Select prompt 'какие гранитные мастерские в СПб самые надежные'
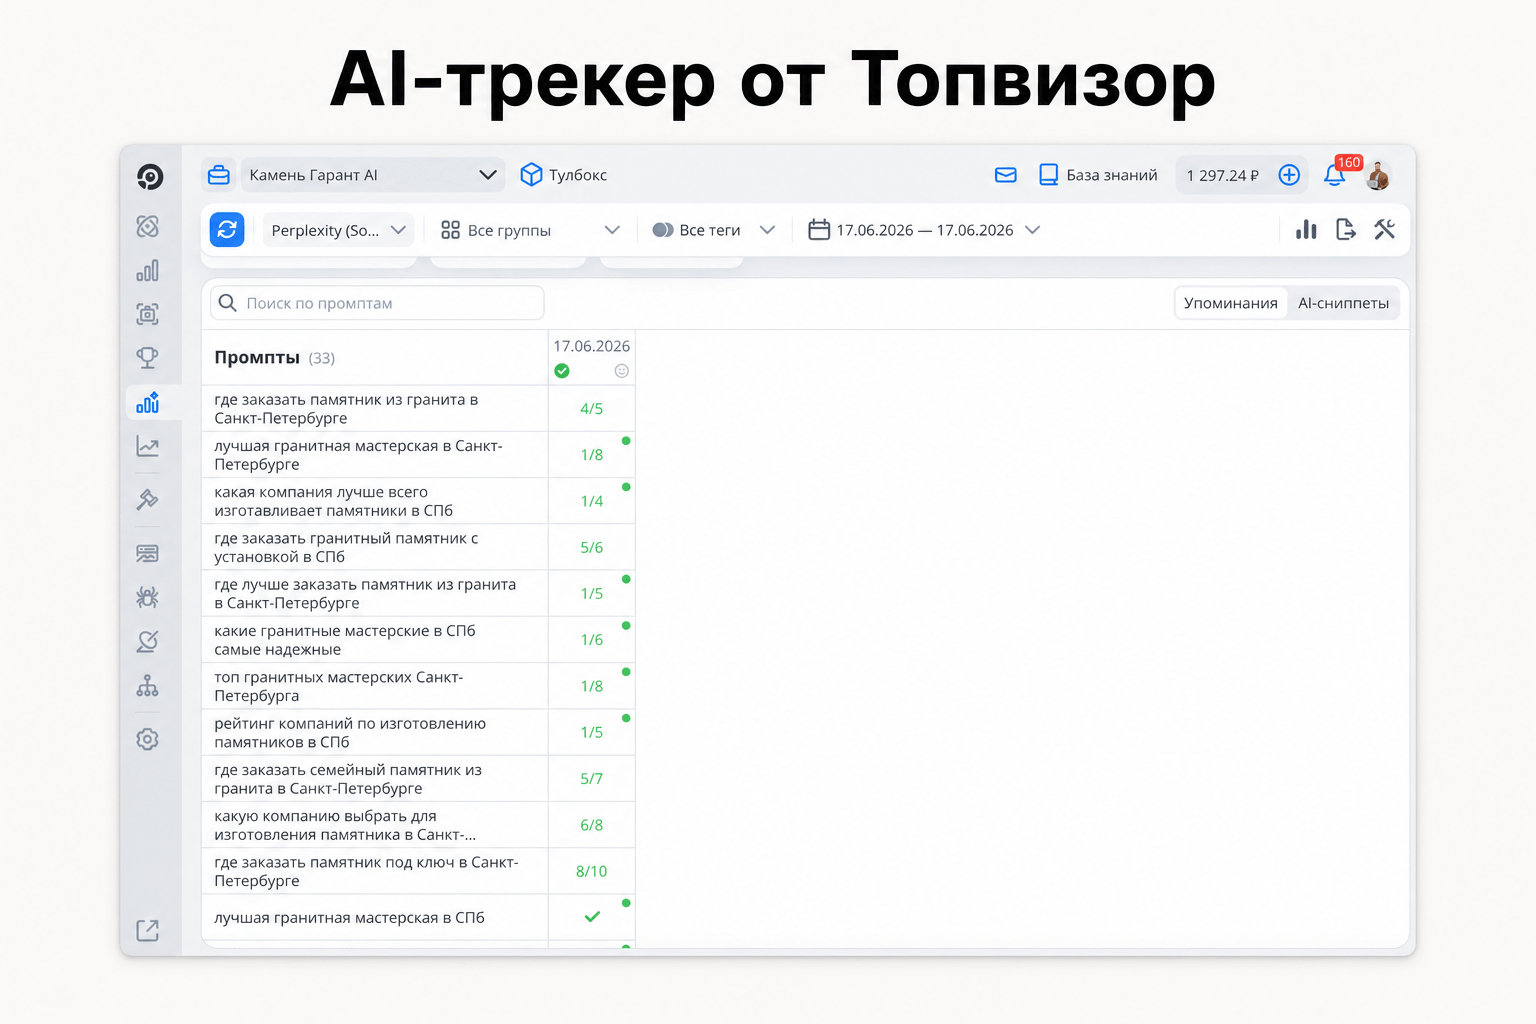 (x=375, y=640)
